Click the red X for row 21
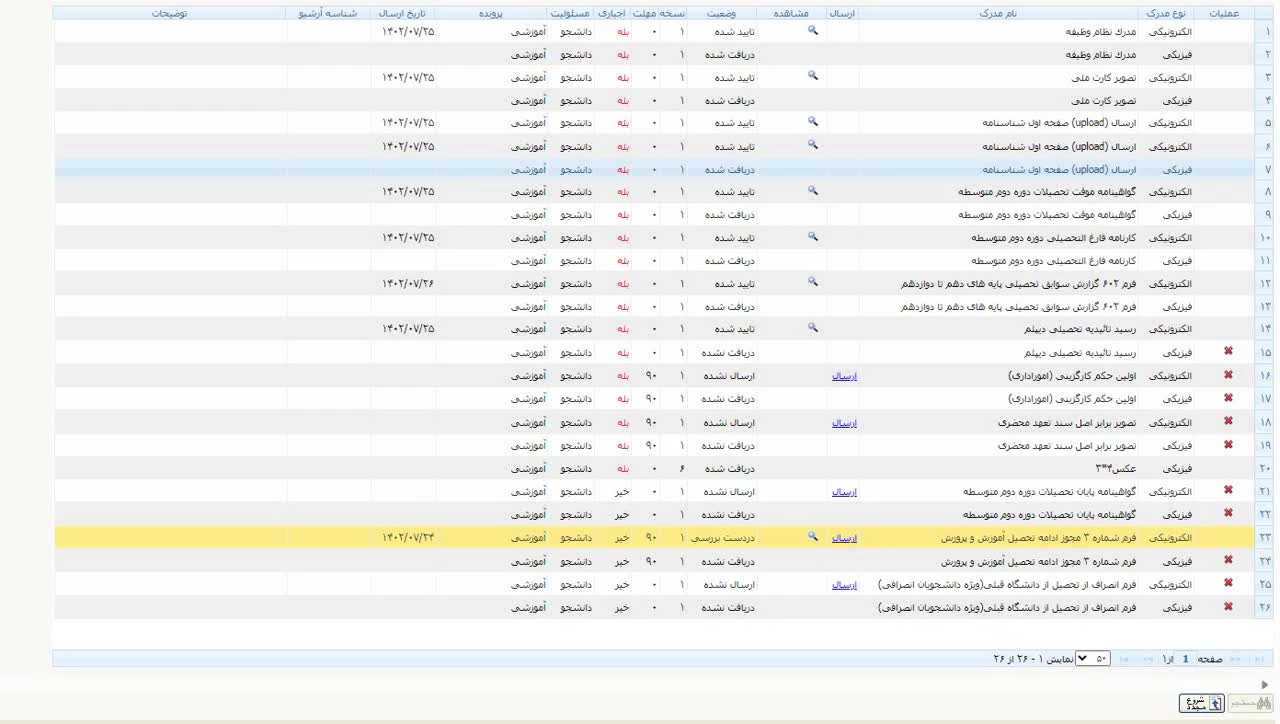The image size is (1280, 724). (1228, 490)
